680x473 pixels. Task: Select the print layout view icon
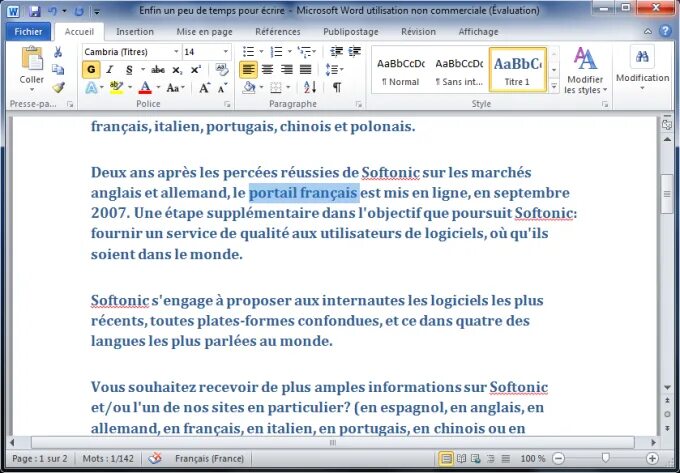(446, 458)
